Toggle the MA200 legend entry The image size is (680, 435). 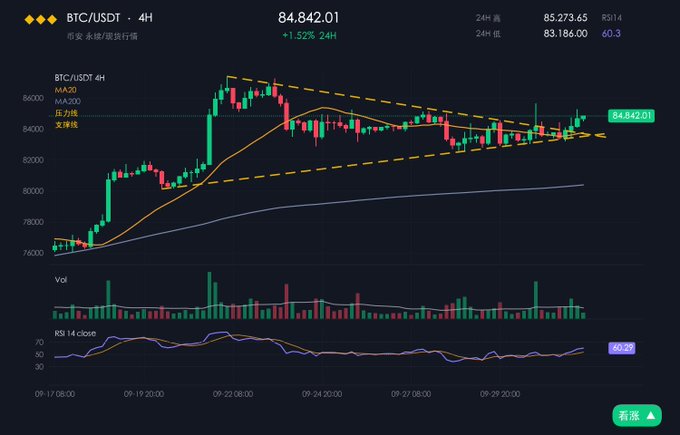tap(67, 101)
